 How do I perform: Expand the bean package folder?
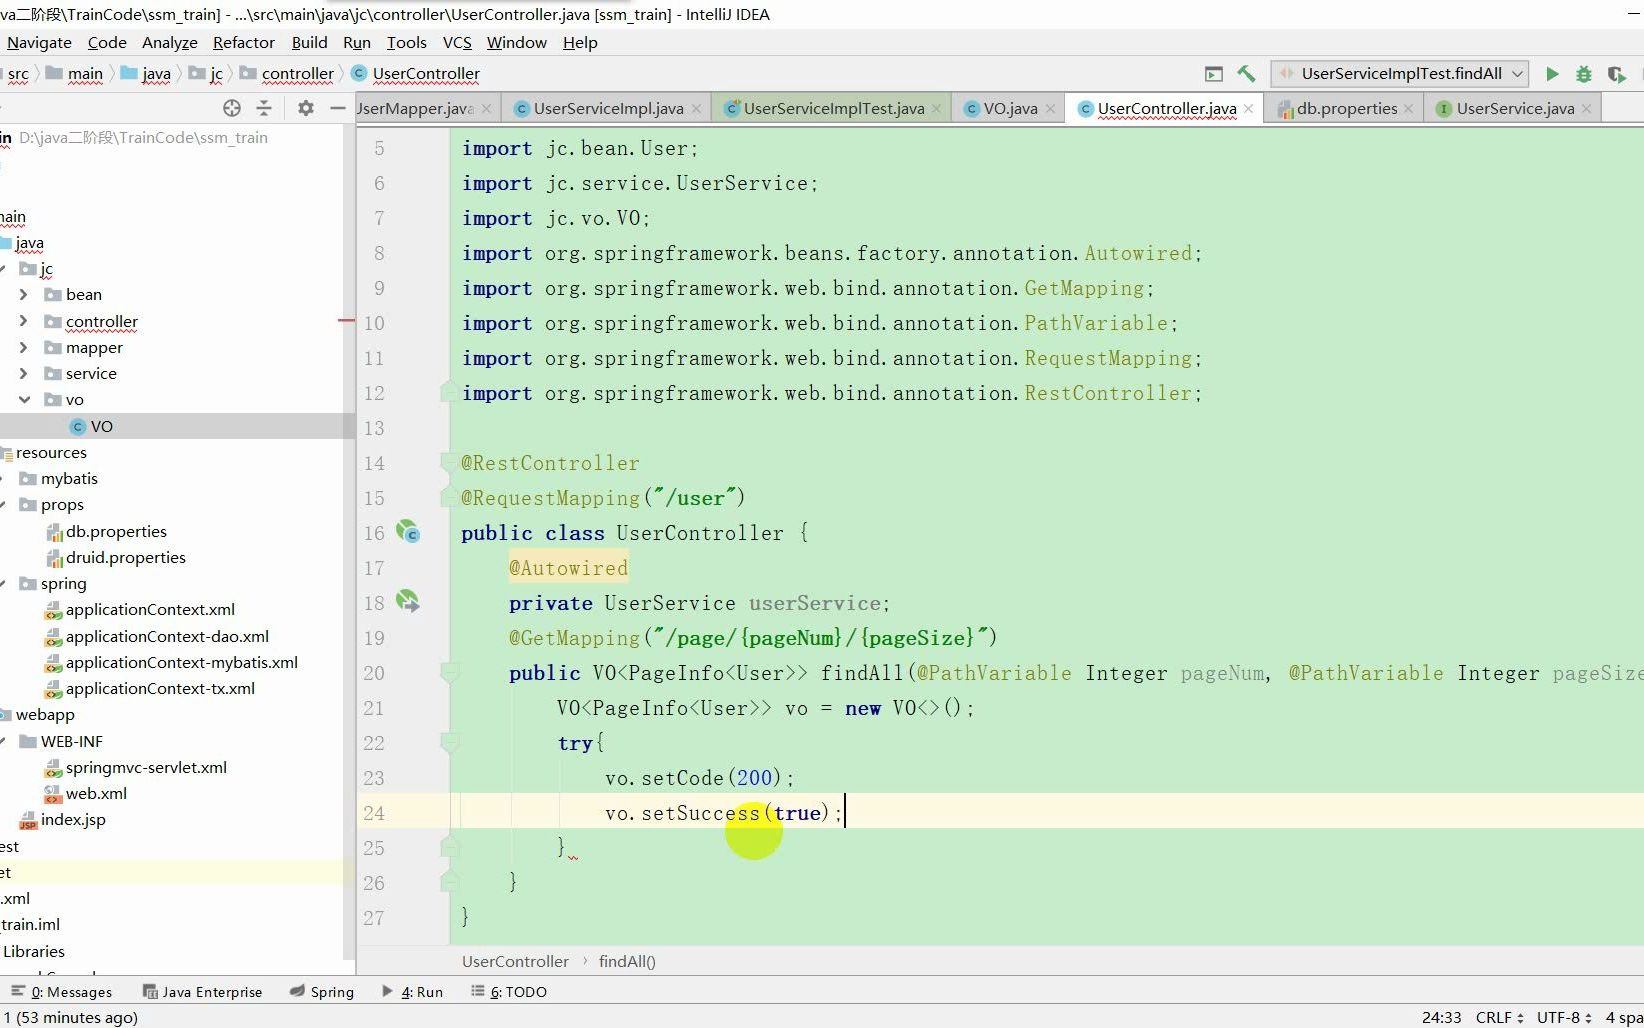point(23,295)
